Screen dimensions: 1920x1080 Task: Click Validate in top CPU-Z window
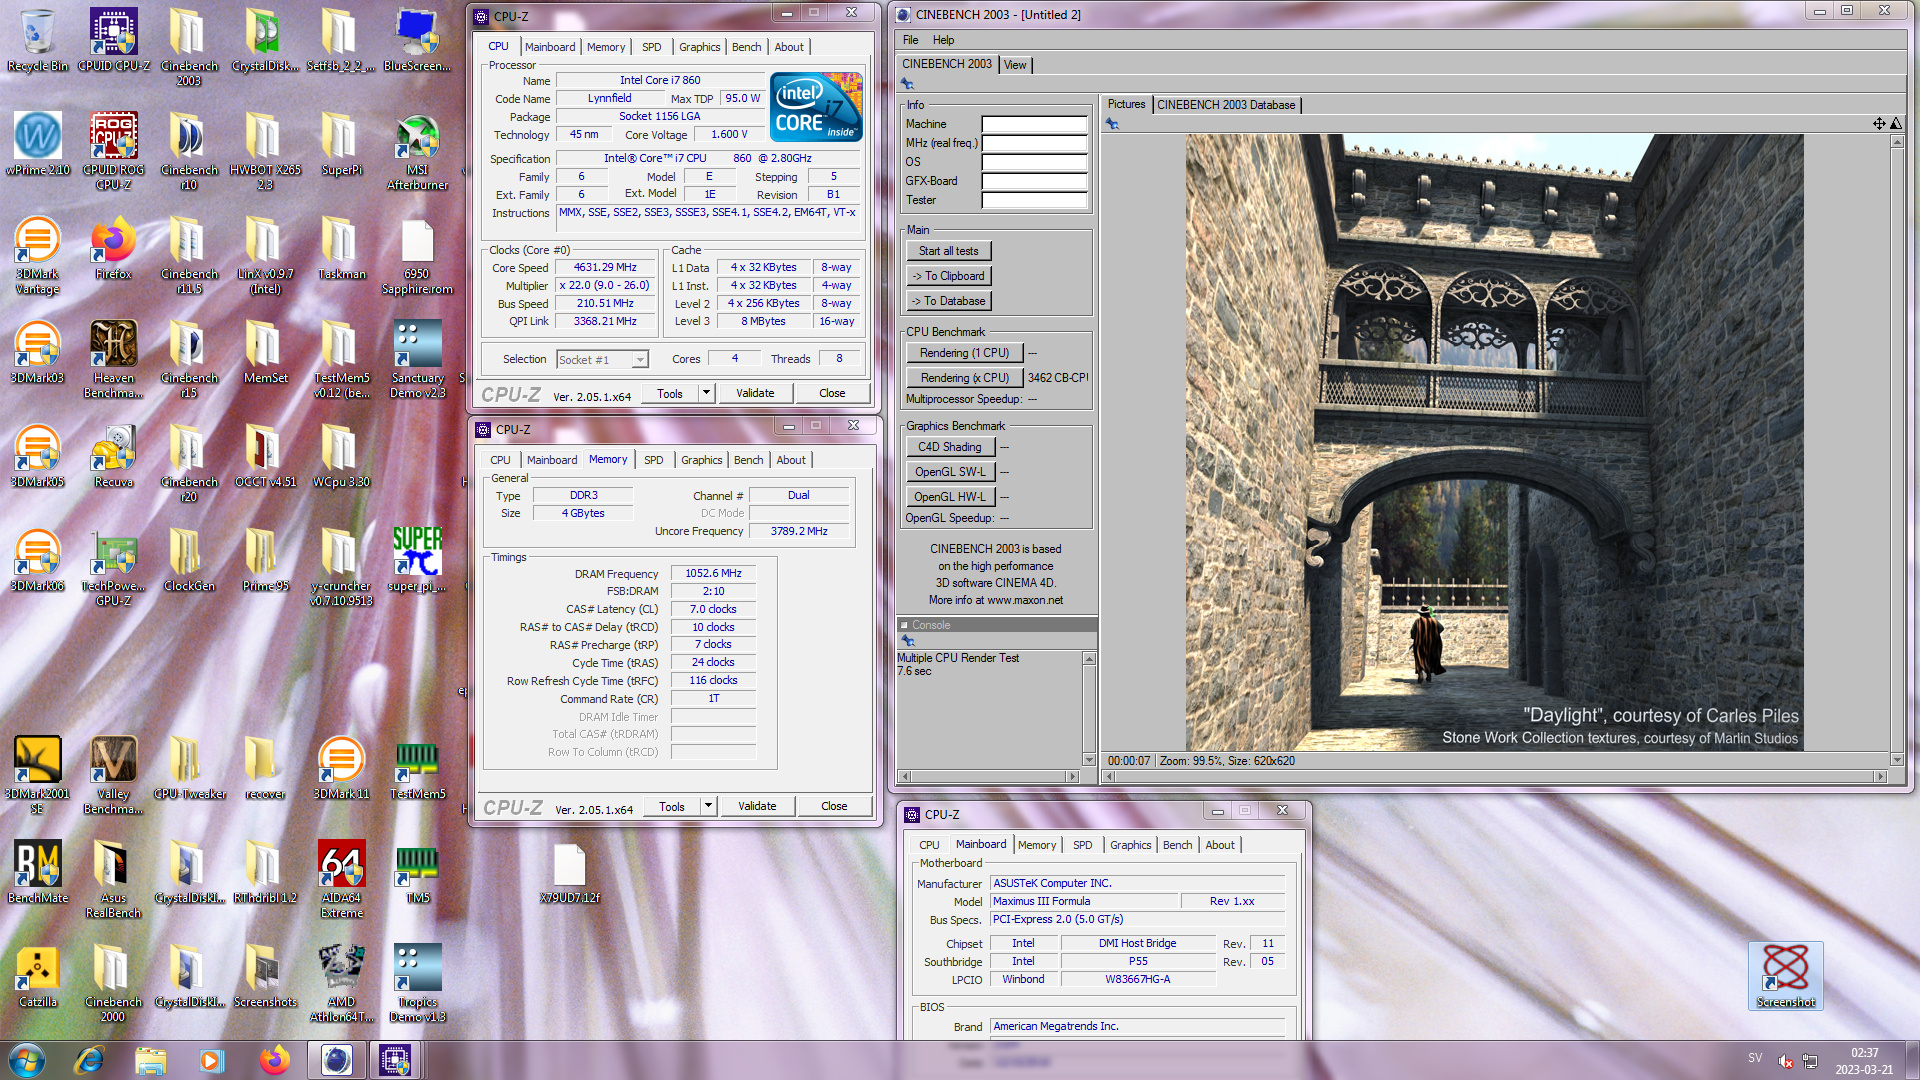point(755,393)
